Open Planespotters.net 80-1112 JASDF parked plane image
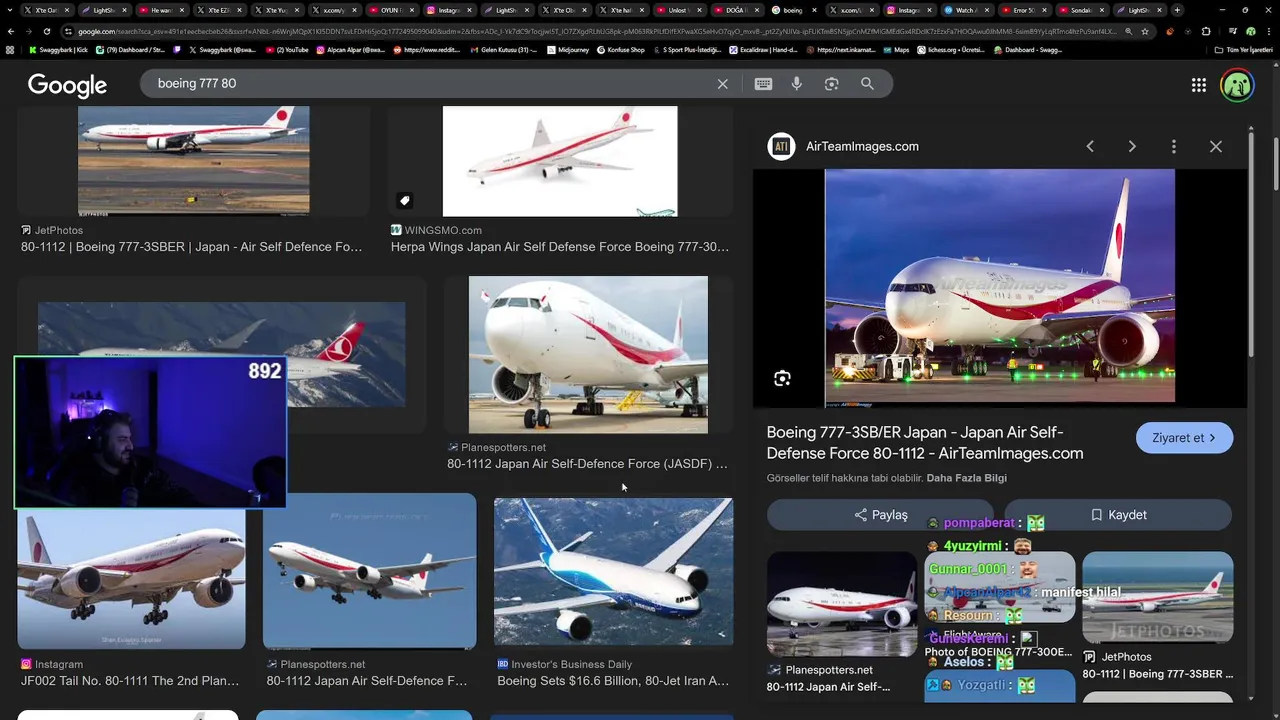Image resolution: width=1280 pixels, height=720 pixels. click(x=588, y=355)
